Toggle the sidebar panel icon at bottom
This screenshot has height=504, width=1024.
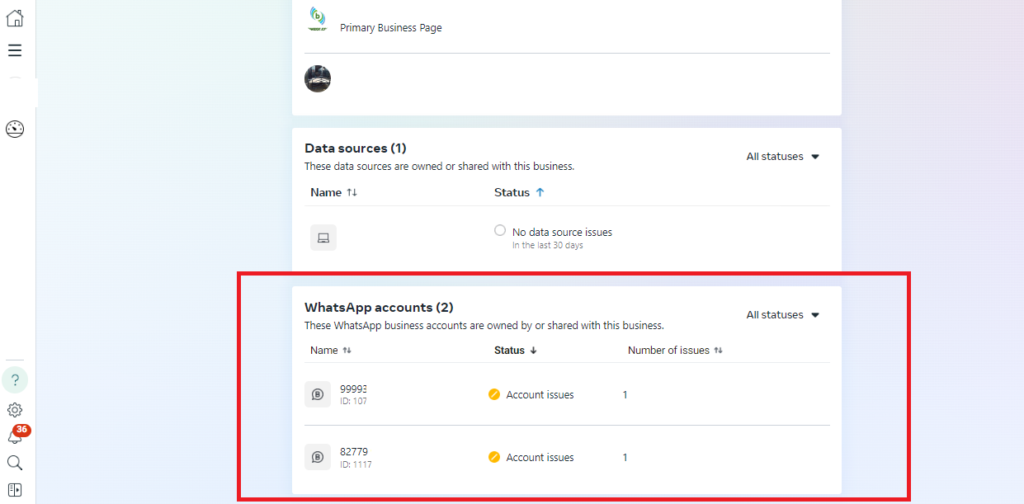click(x=14, y=490)
